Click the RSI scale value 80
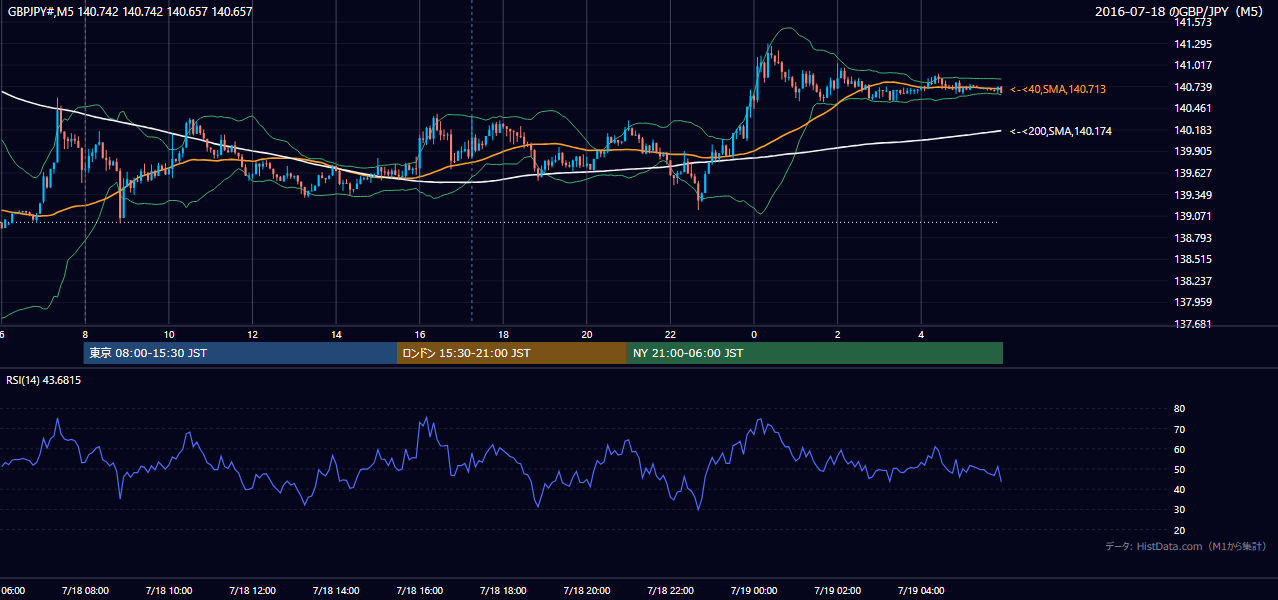Viewport: 1278px width, 600px height. pyautogui.click(x=1180, y=409)
